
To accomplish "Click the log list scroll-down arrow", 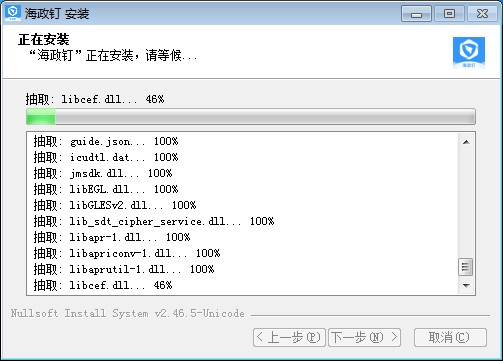I will pos(466,285).
